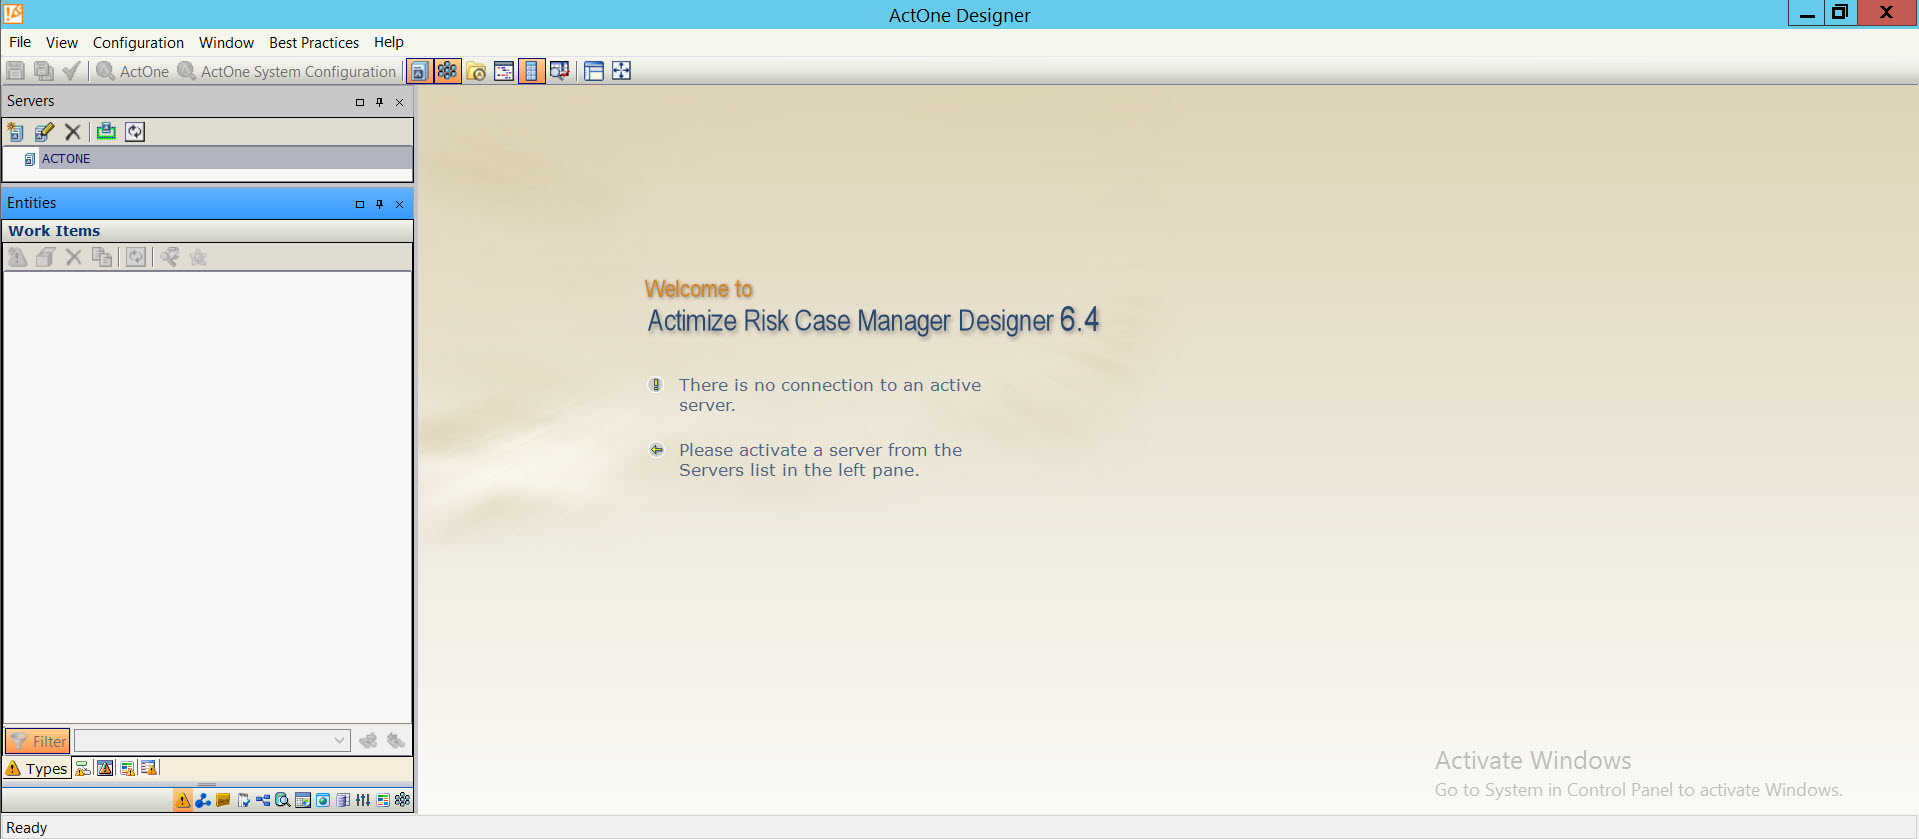Click the Ready status bar text
The height and width of the screenshot is (839, 1919).
[27, 828]
